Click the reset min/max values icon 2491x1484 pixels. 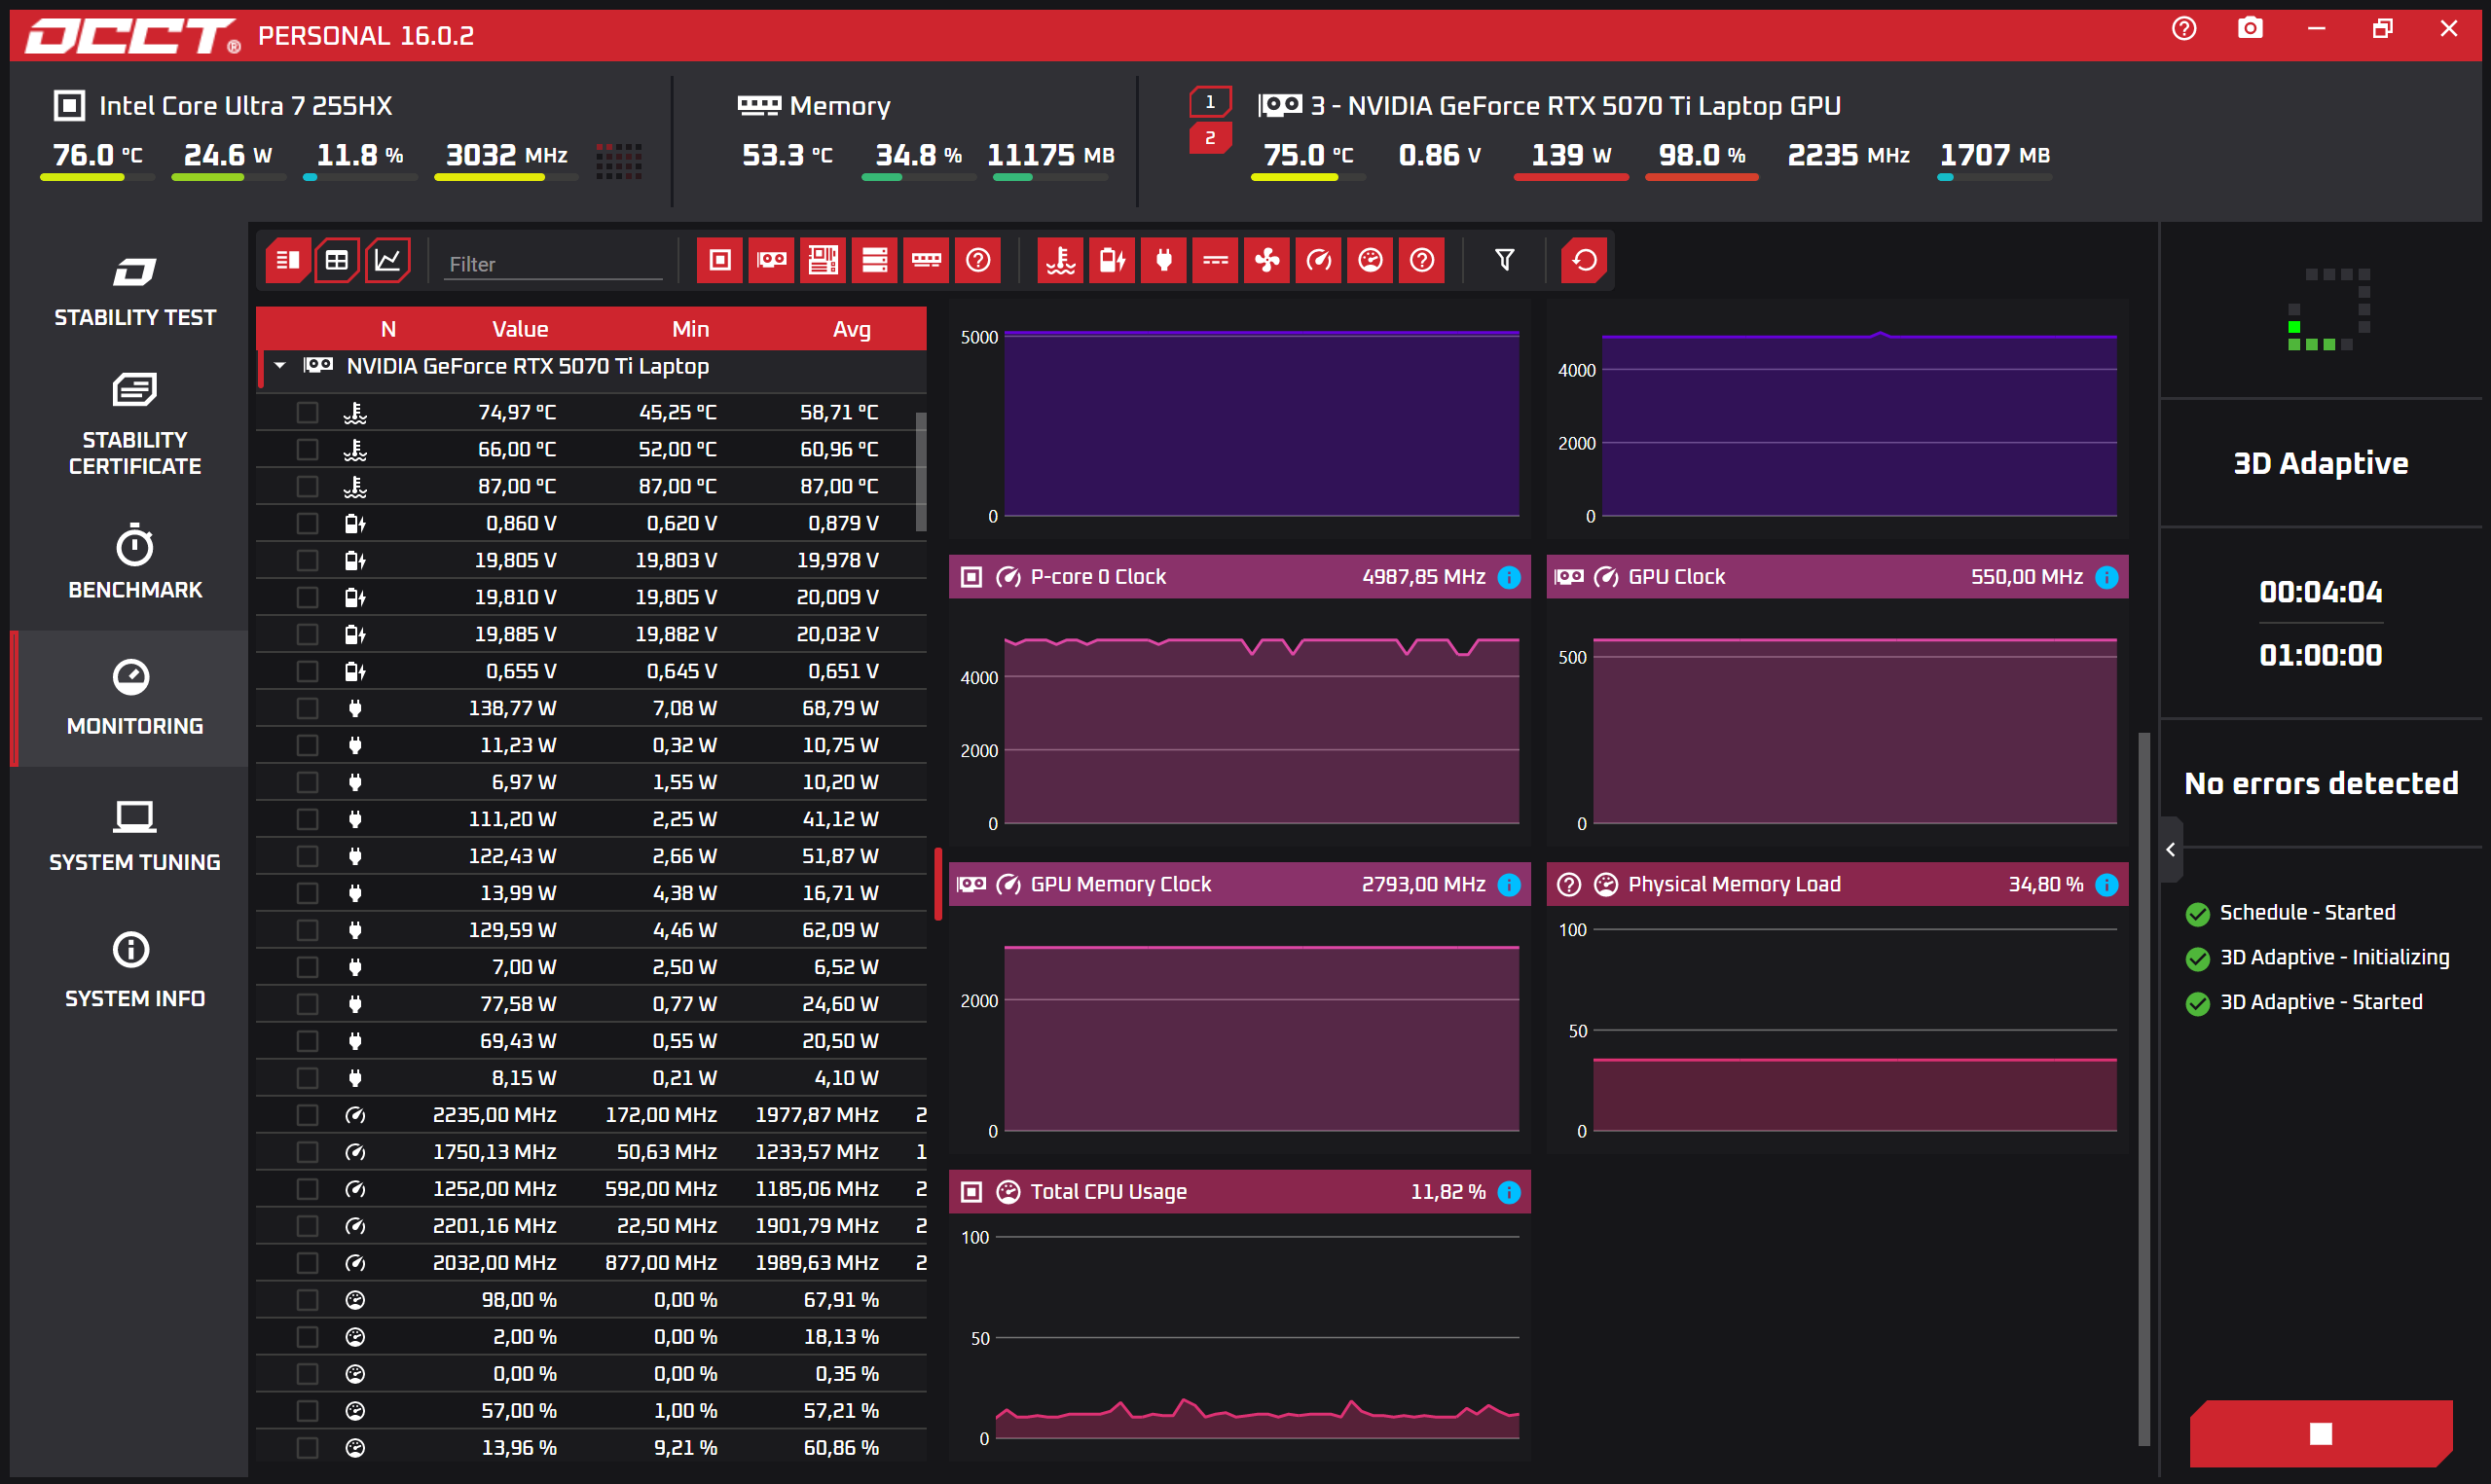point(1583,261)
